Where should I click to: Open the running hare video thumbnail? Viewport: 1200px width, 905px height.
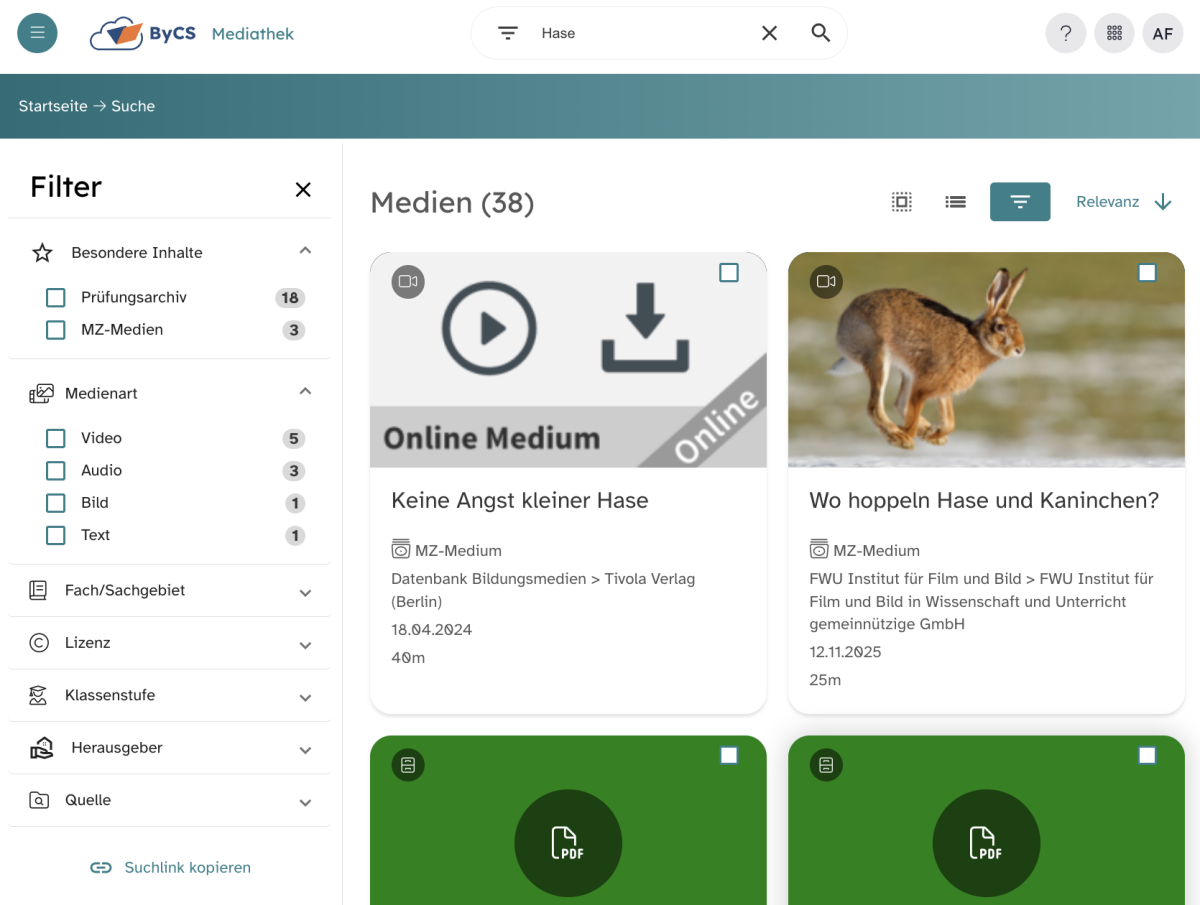coord(985,360)
